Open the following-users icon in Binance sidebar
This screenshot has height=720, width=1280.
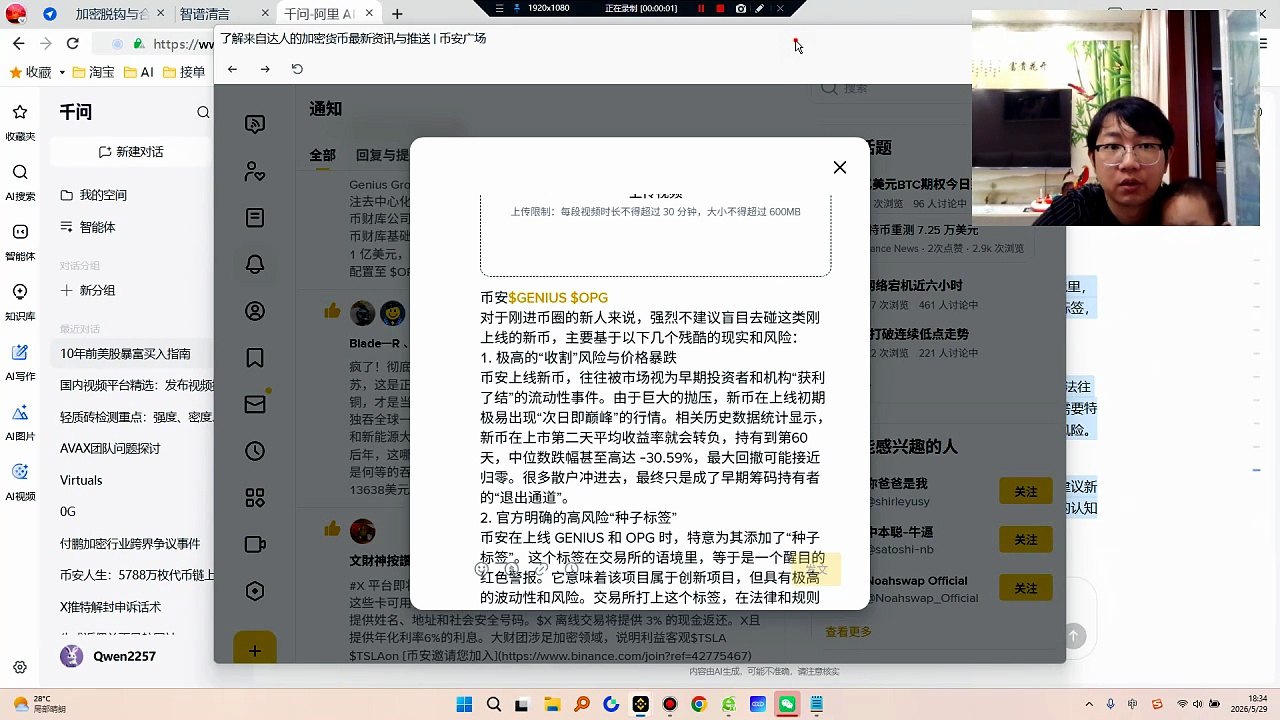tap(255, 171)
